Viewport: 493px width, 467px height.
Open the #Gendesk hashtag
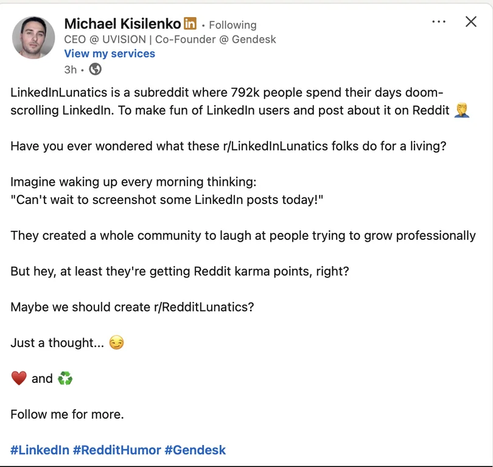tap(195, 450)
